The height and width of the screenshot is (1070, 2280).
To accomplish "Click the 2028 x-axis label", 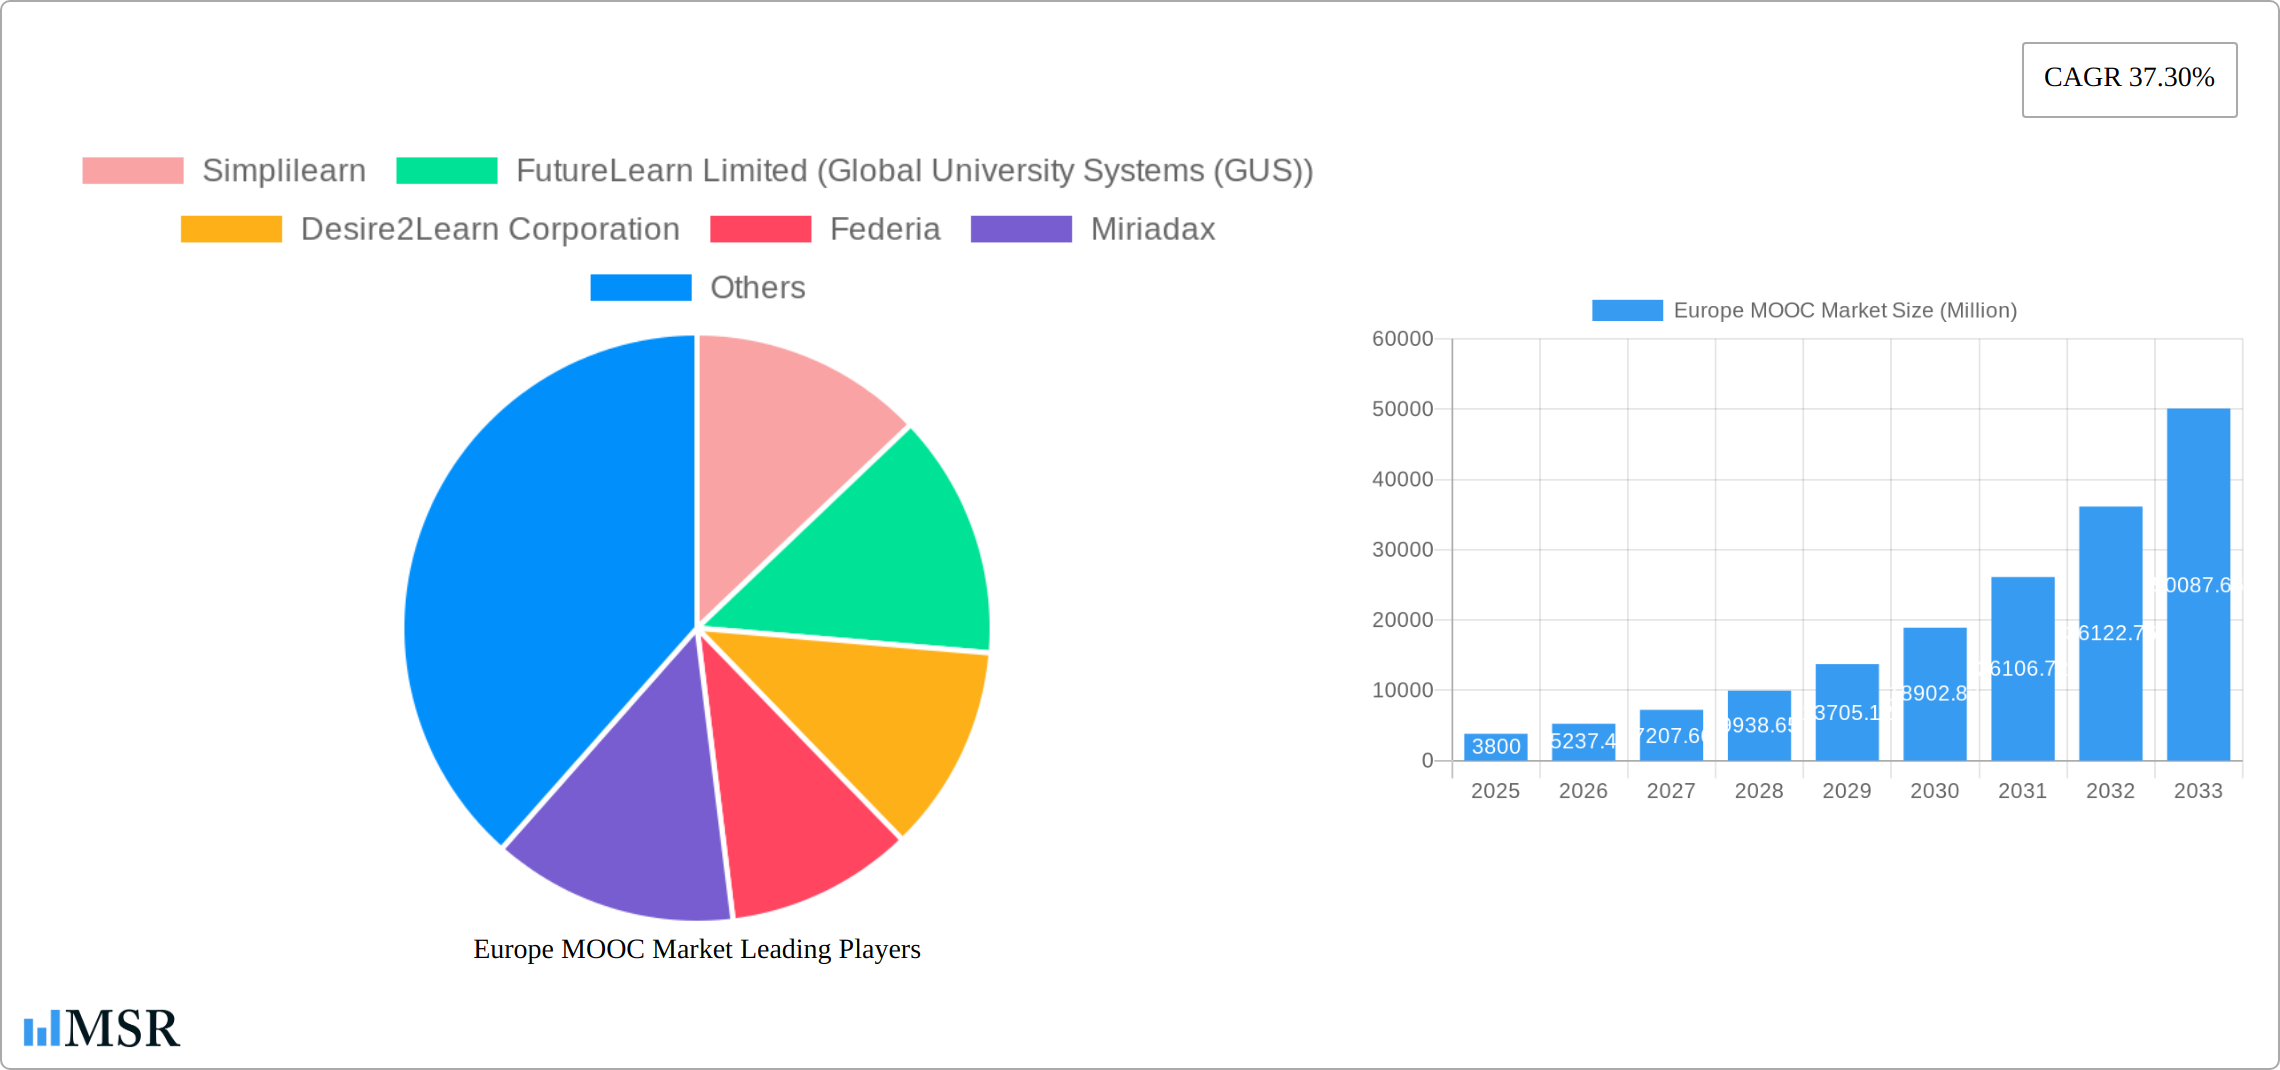I will pyautogui.click(x=1759, y=791).
